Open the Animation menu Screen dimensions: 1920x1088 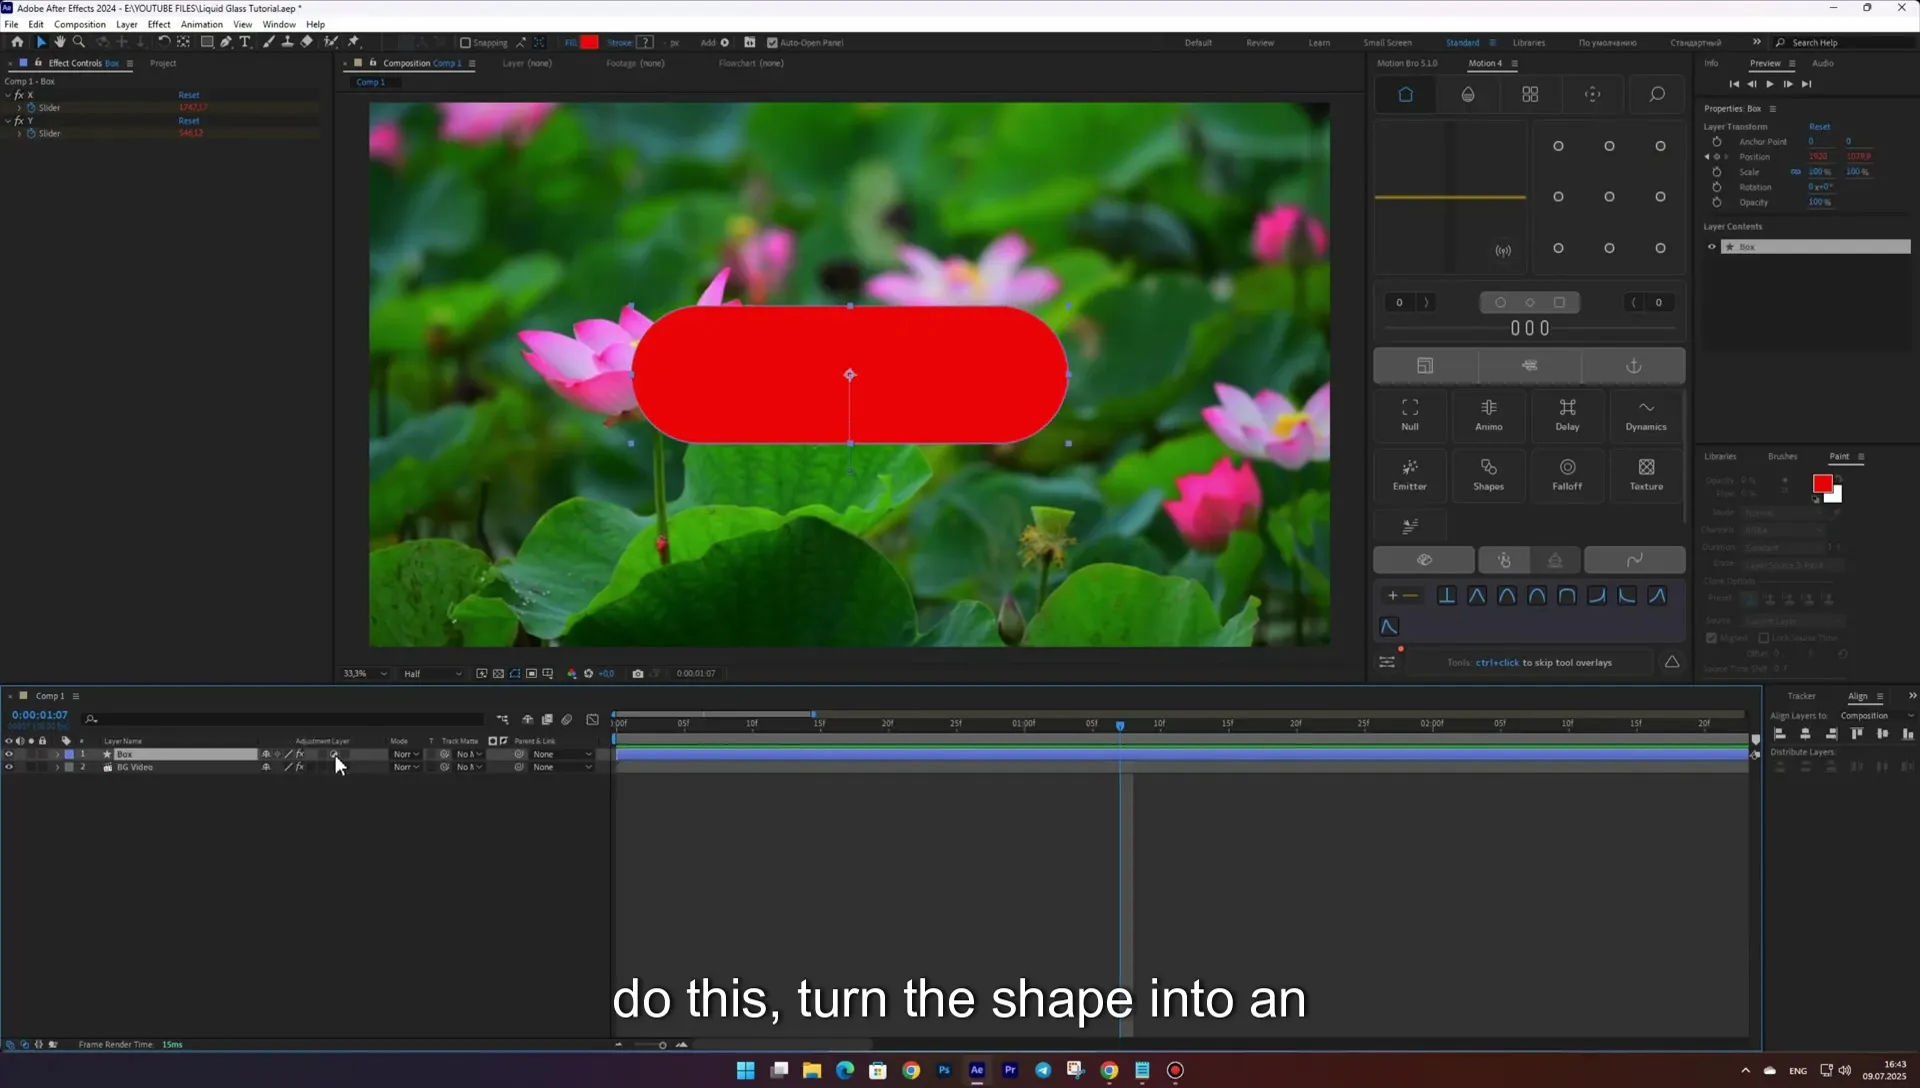pos(201,24)
